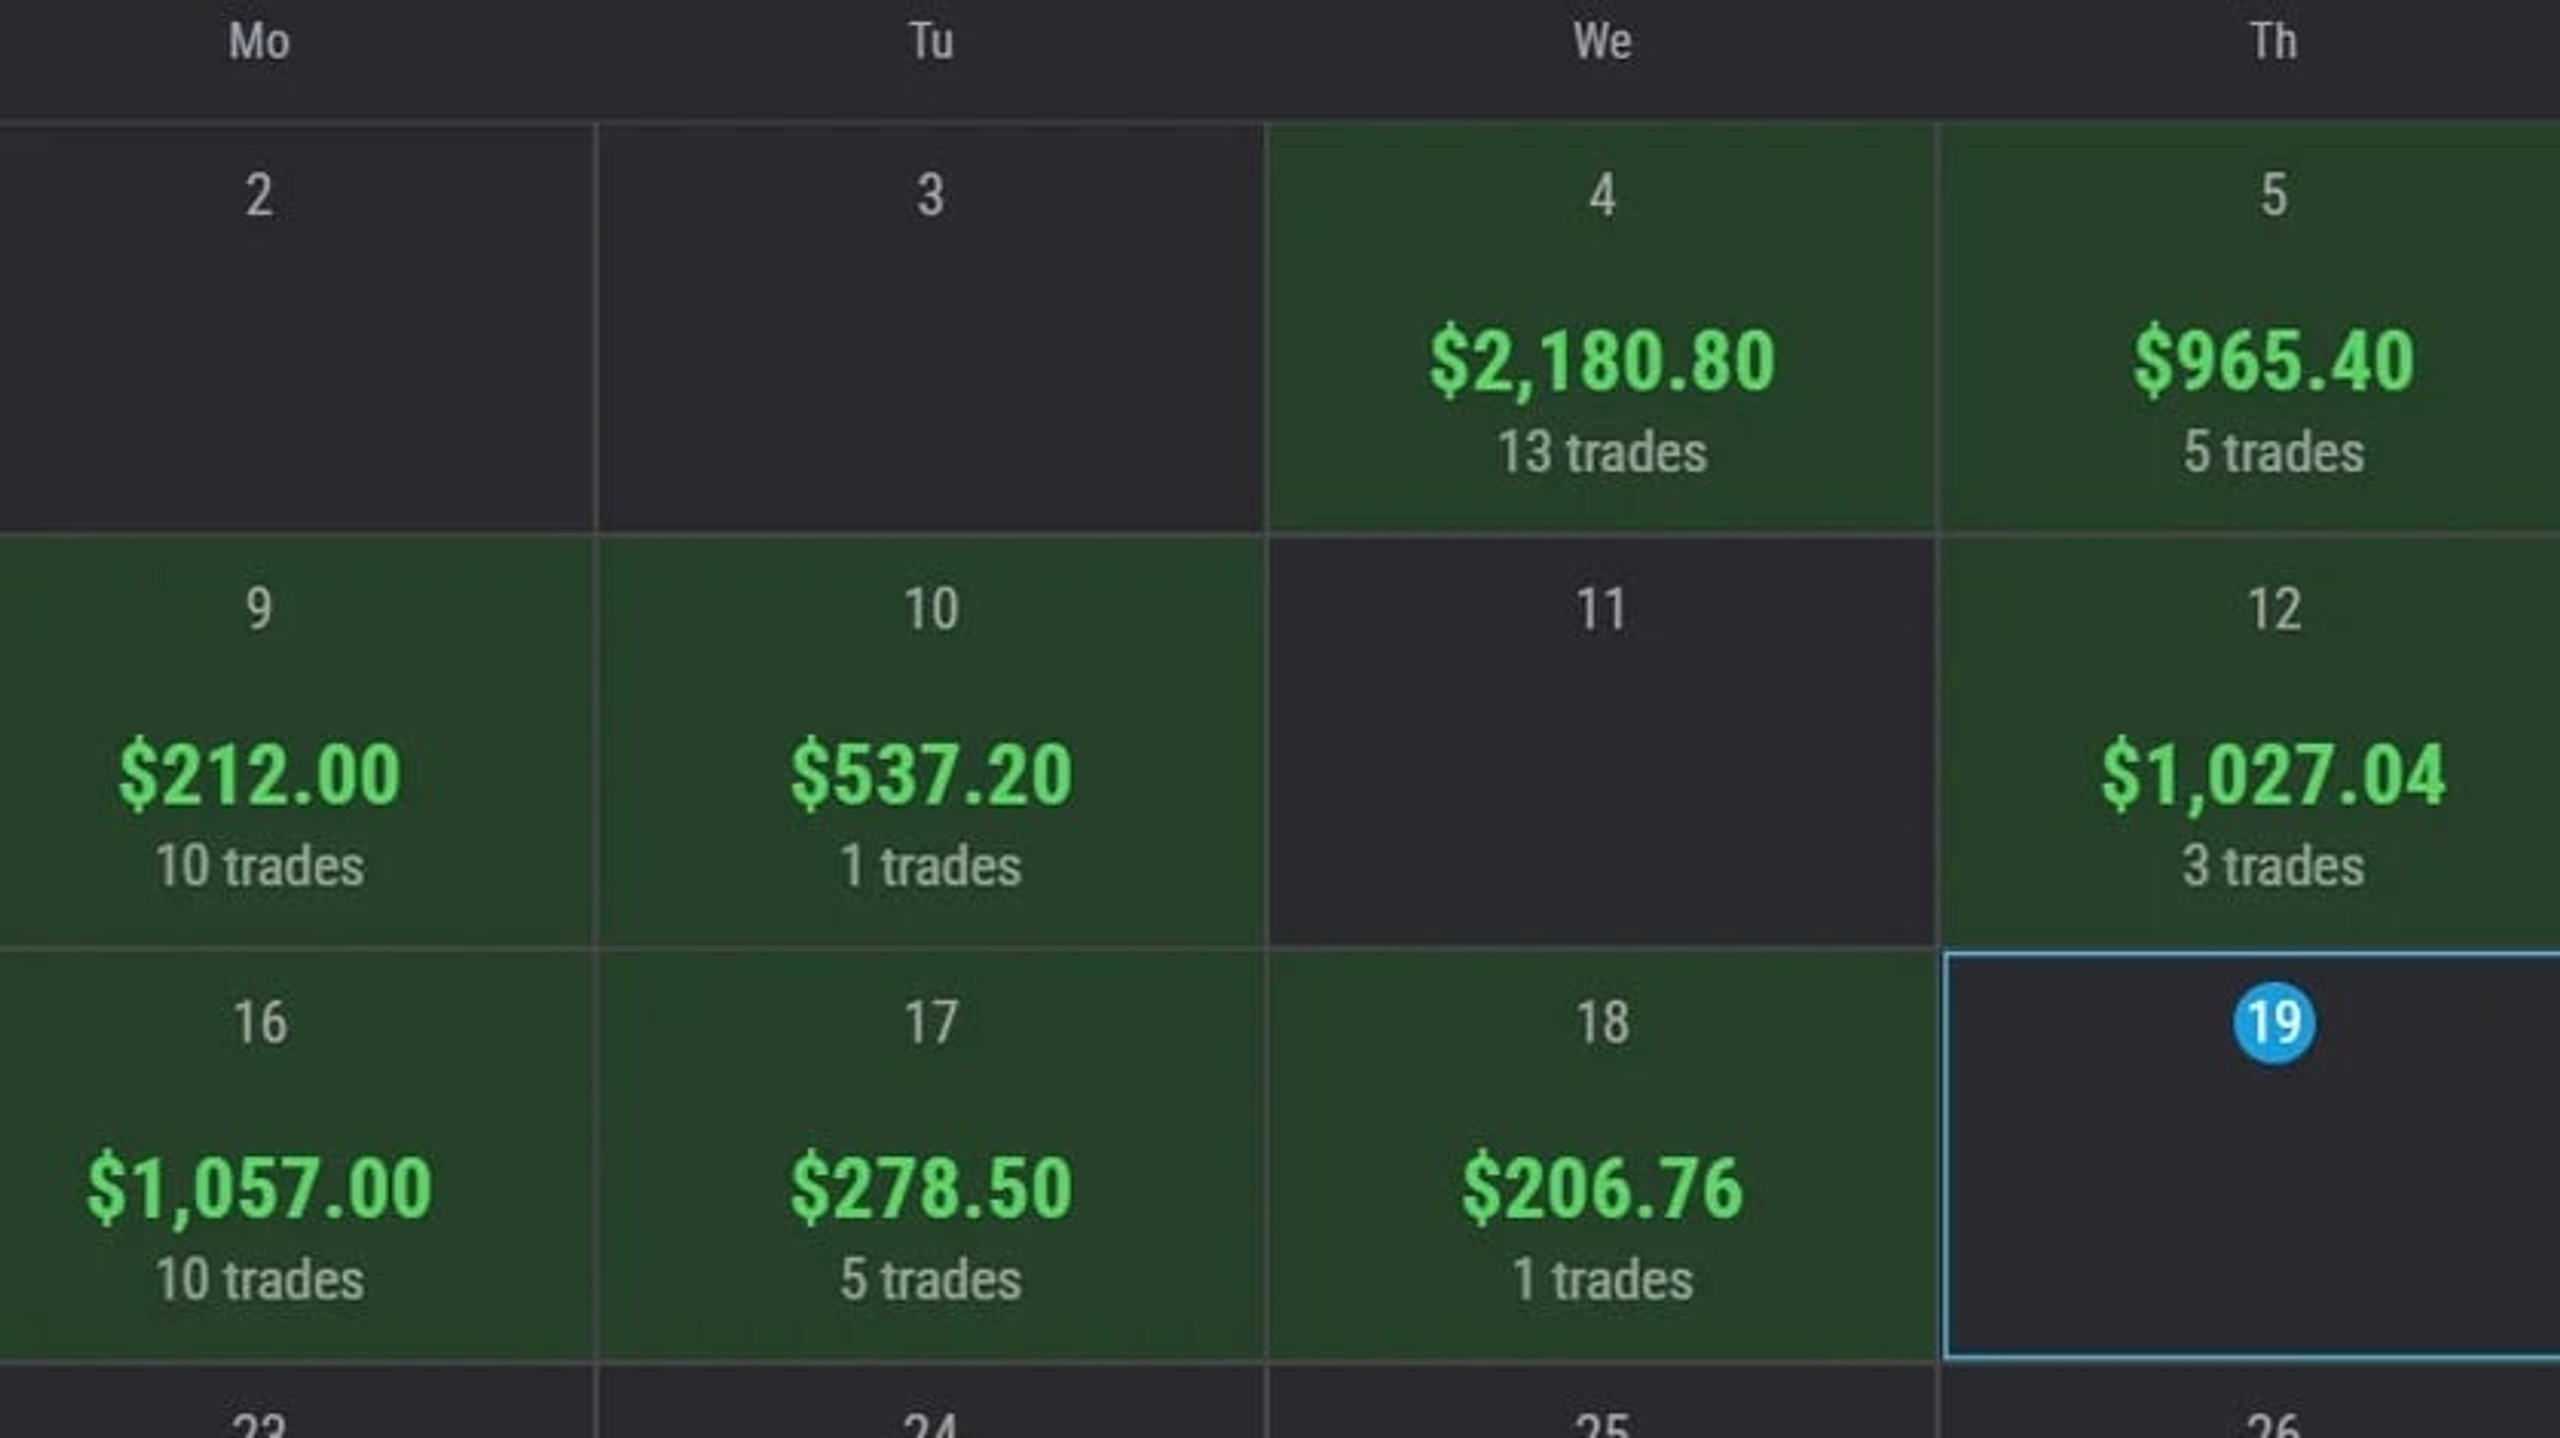Open the day 12 cell showing $1,027.04

2251,742
